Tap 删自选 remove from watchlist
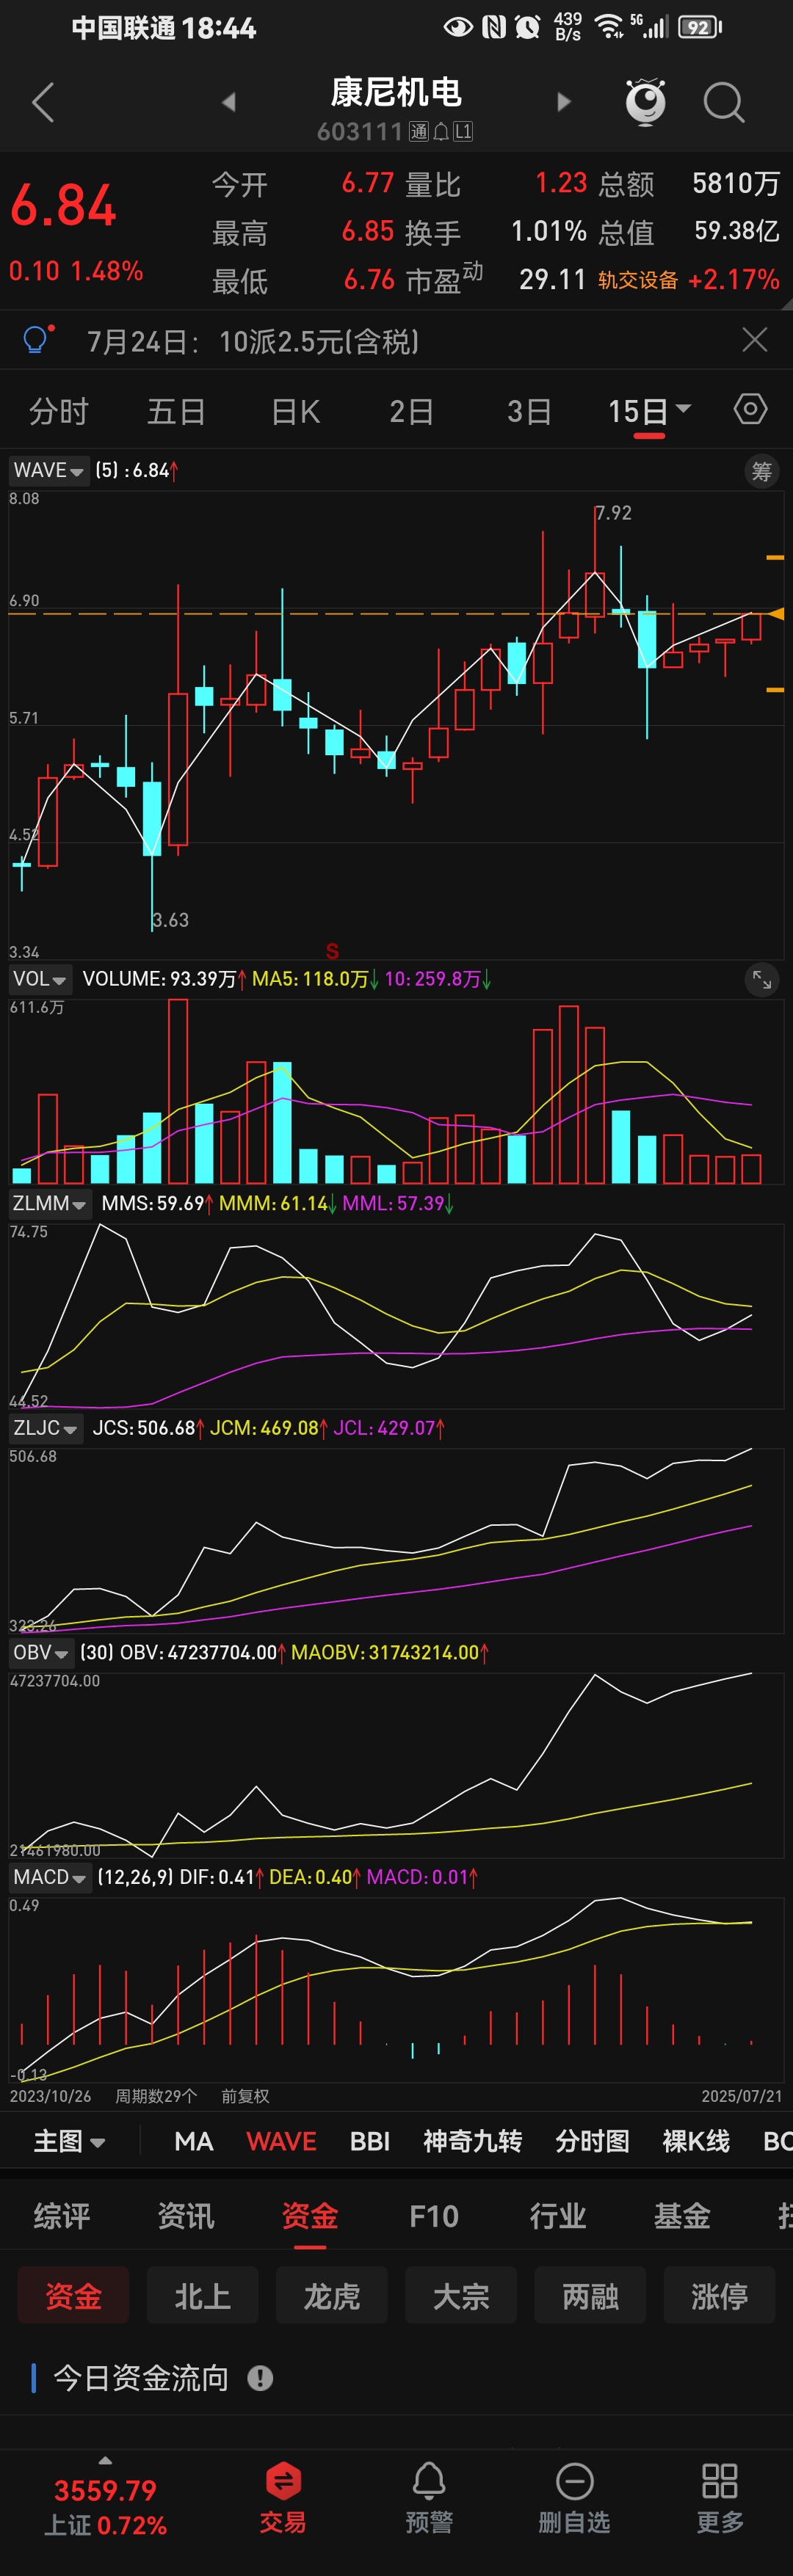 (x=574, y=2497)
